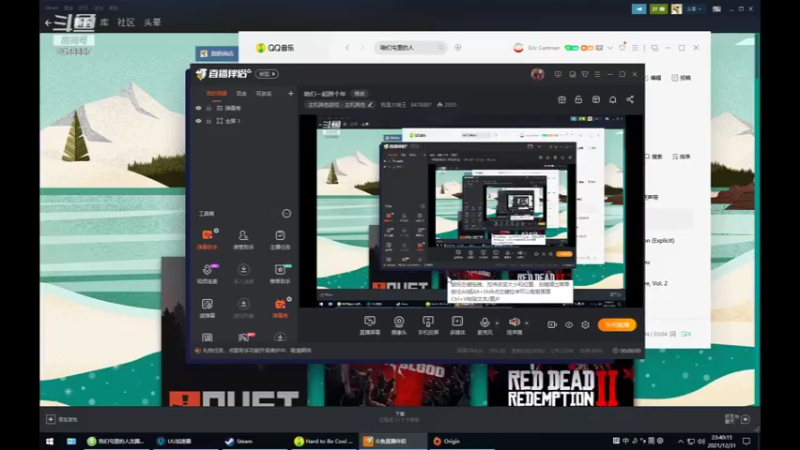Click the record video icon beside start button
The height and width of the screenshot is (450, 800).
[552, 324]
